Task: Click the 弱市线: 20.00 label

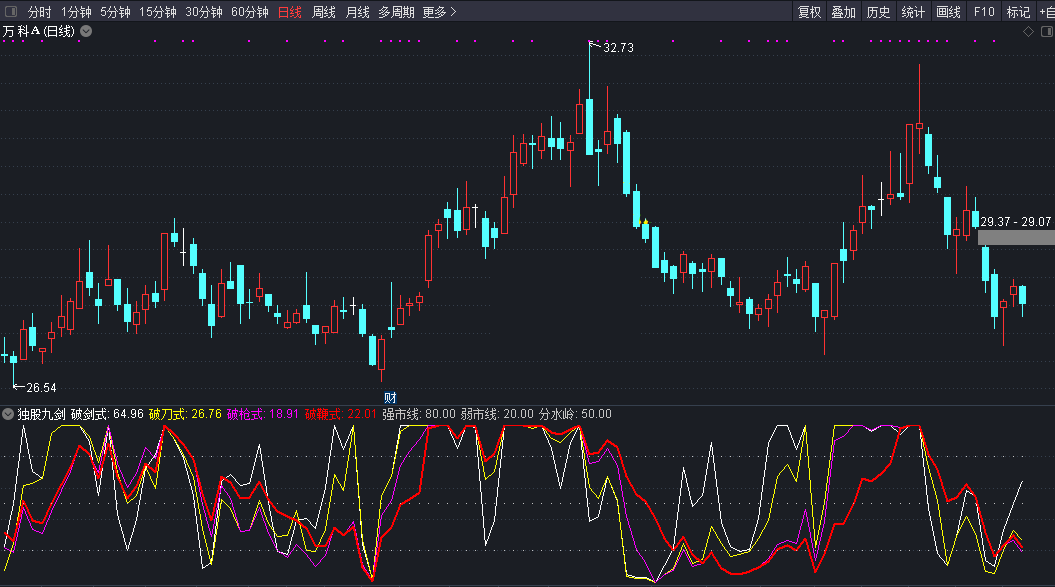Action: click(x=497, y=414)
